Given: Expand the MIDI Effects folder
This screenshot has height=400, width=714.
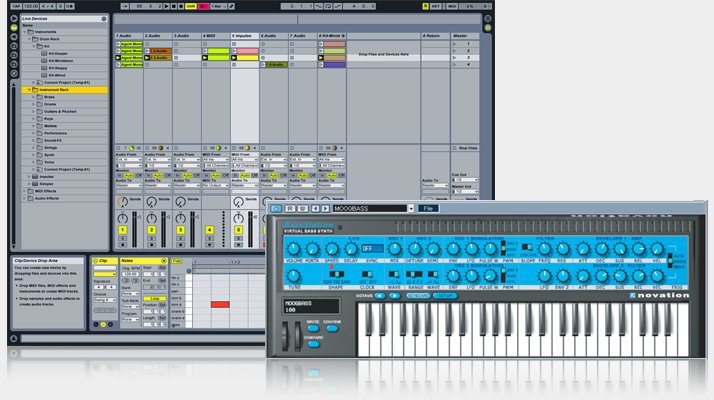Looking at the screenshot, I should [25, 191].
